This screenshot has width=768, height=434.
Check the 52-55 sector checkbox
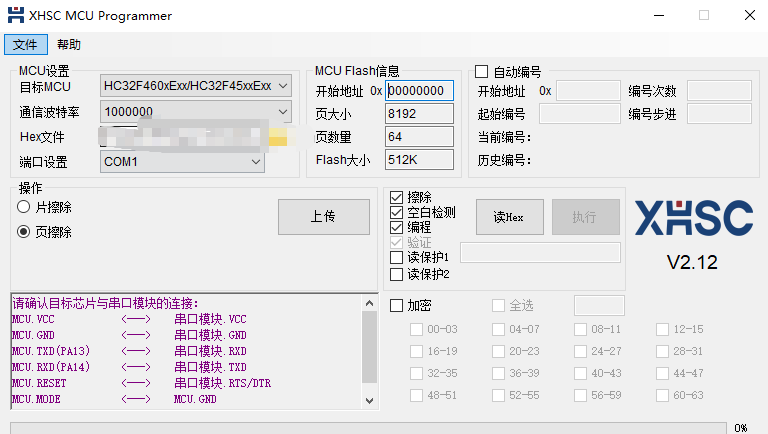tap(498, 395)
